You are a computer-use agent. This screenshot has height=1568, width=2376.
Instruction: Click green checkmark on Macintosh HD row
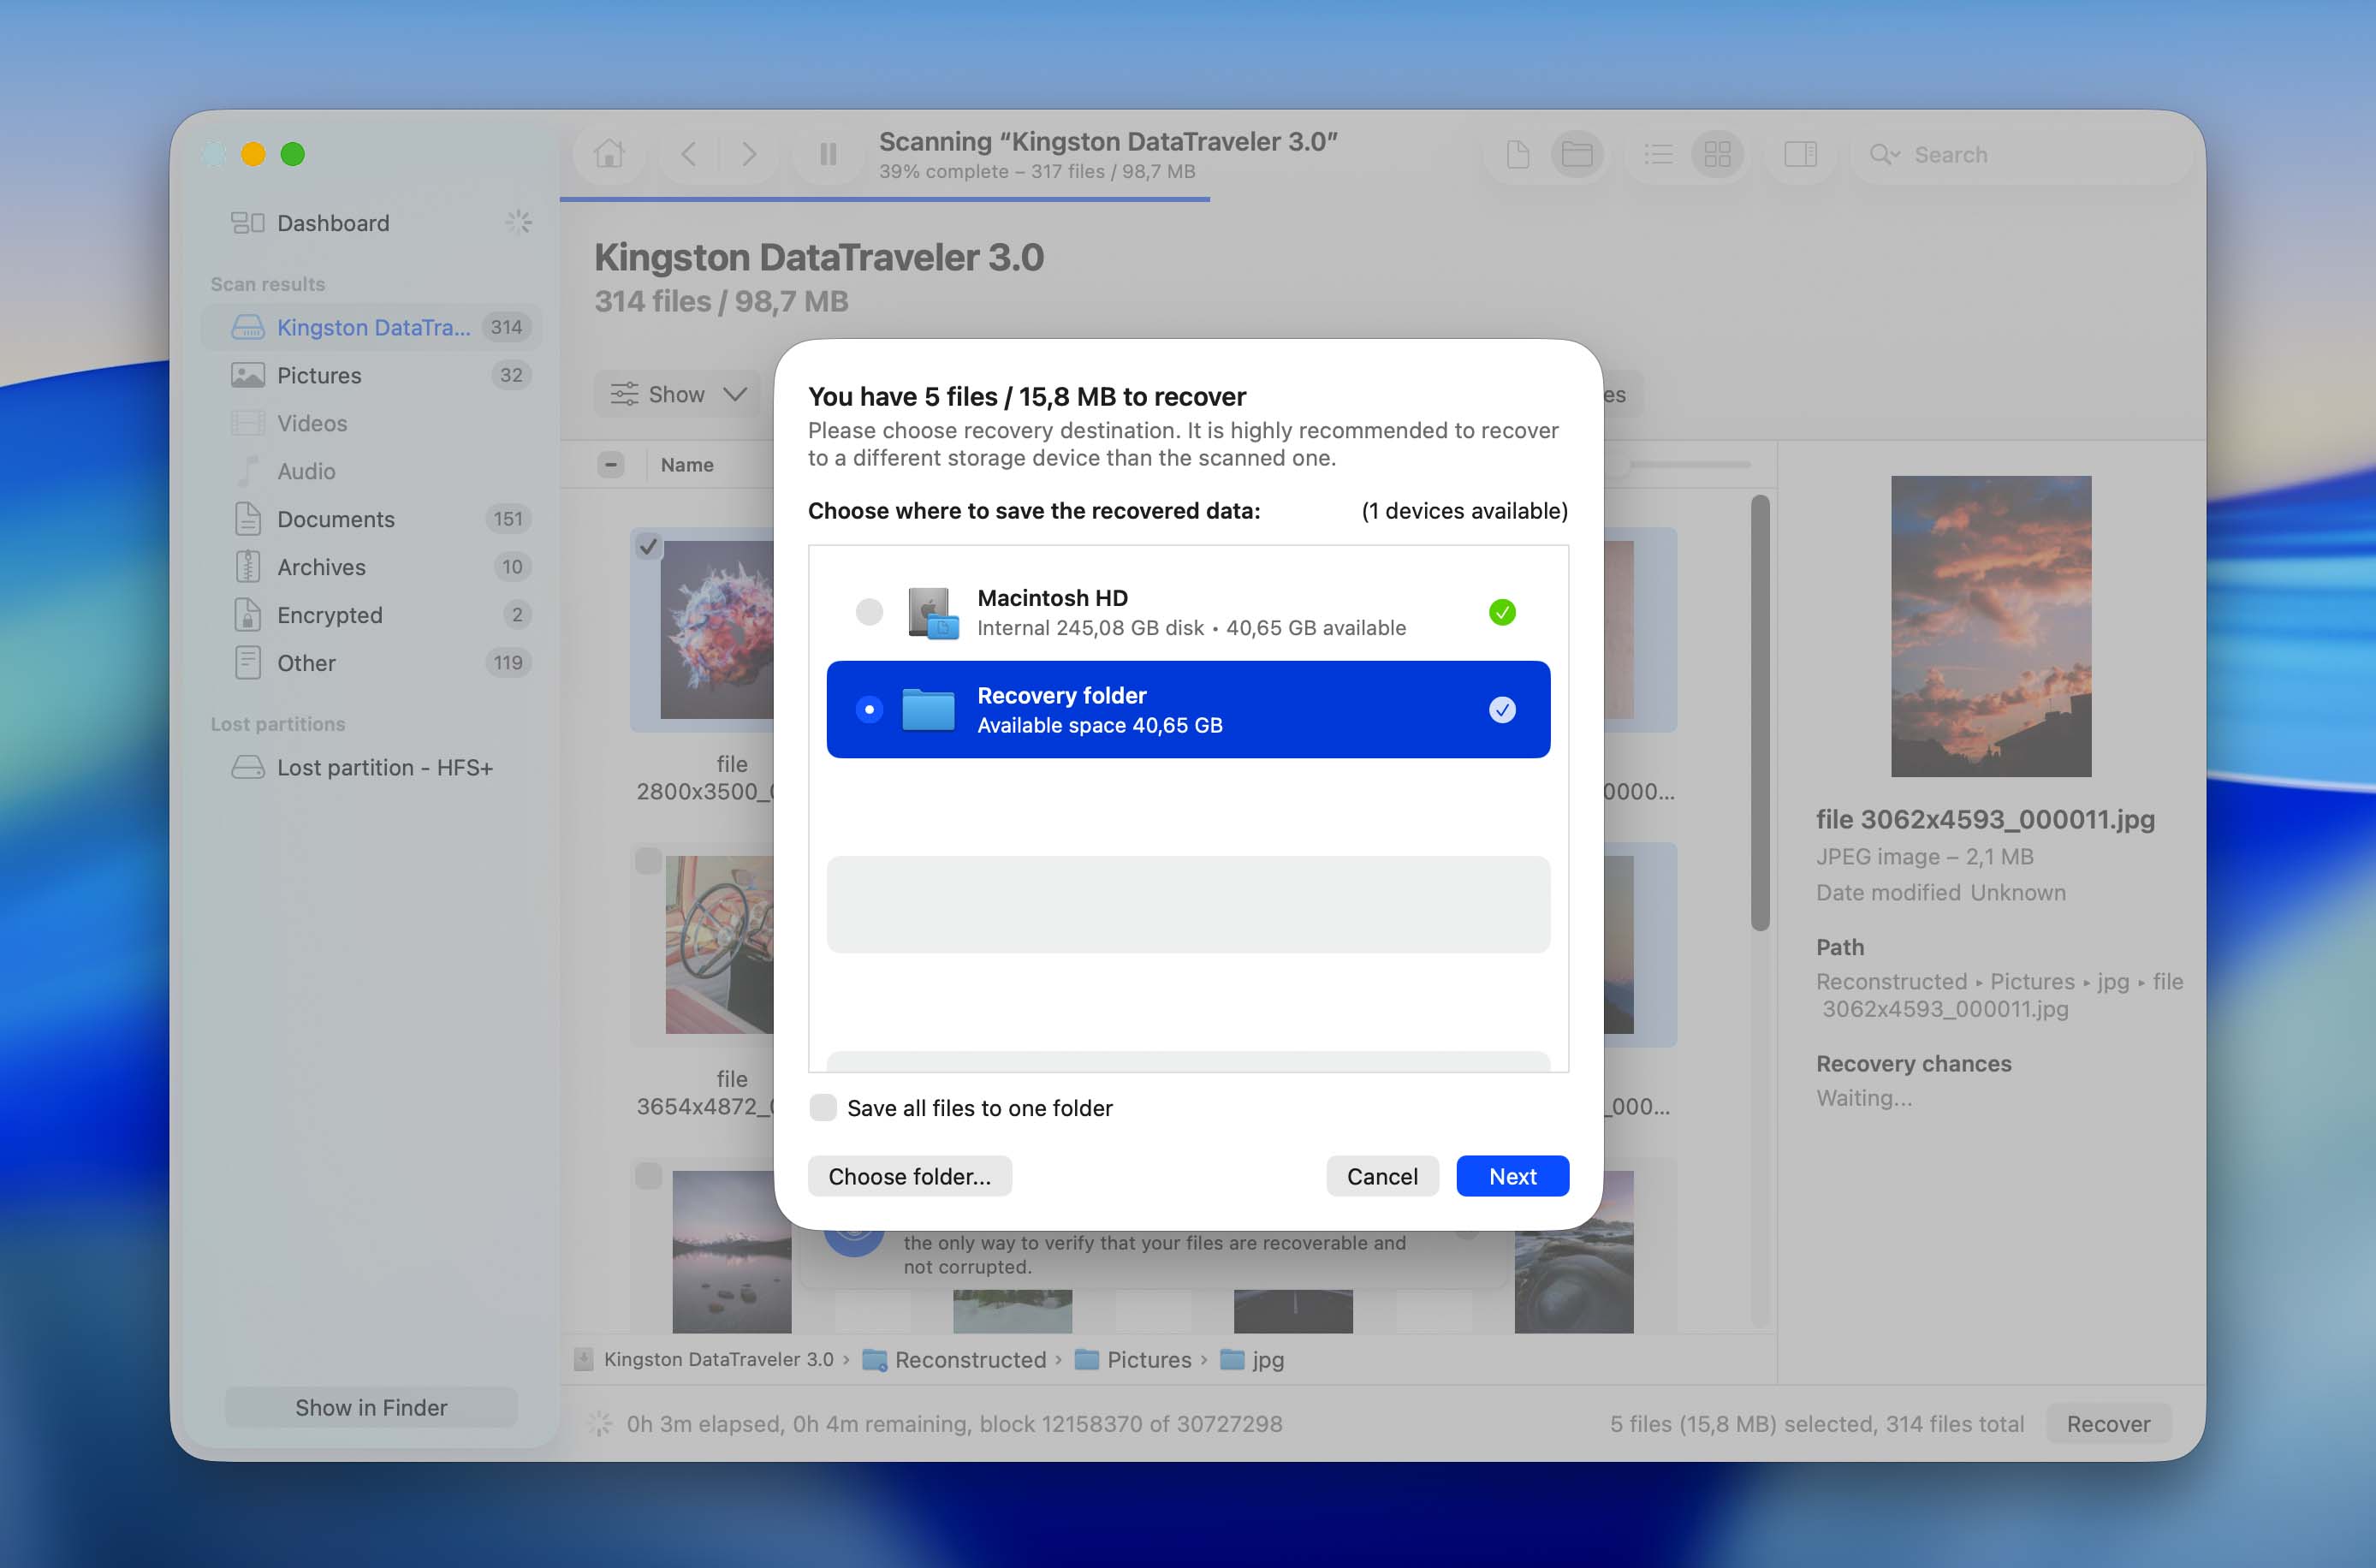pos(1502,611)
